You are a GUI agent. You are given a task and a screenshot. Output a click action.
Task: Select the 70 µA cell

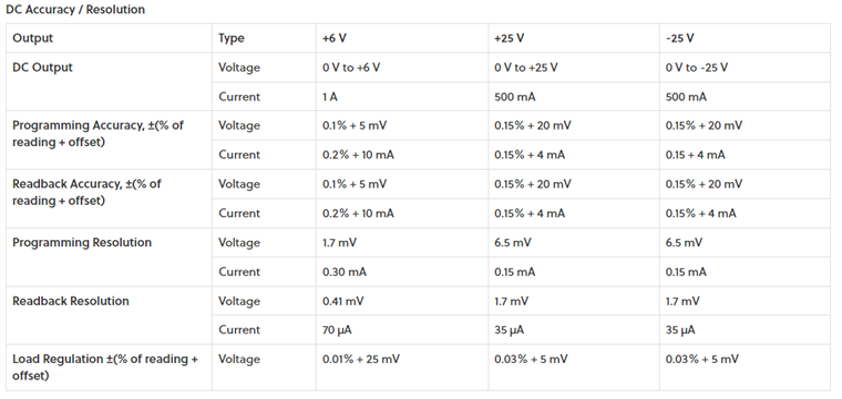337,330
